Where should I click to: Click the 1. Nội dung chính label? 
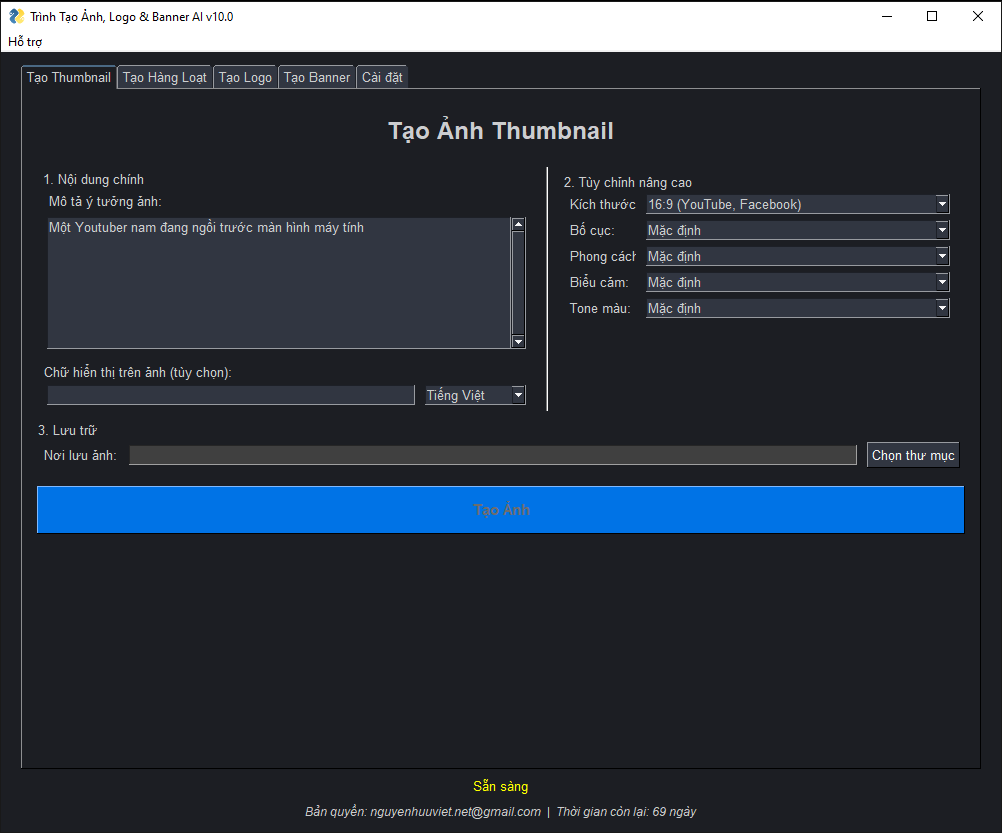[x=93, y=180]
